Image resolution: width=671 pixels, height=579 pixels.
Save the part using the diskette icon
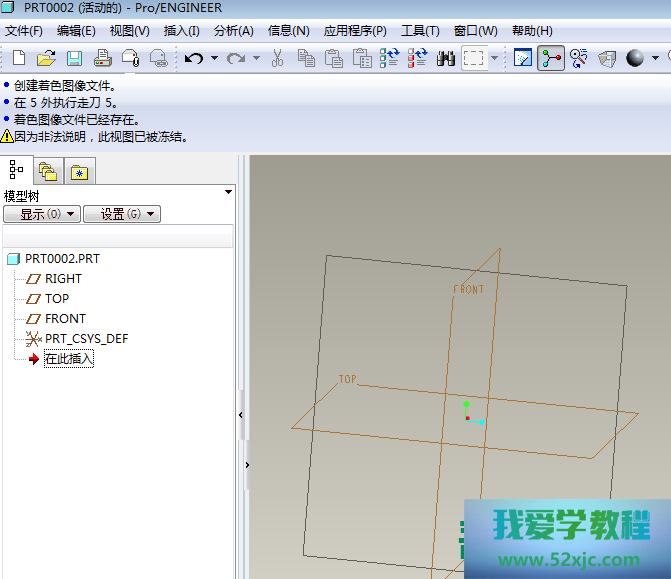(x=74, y=58)
